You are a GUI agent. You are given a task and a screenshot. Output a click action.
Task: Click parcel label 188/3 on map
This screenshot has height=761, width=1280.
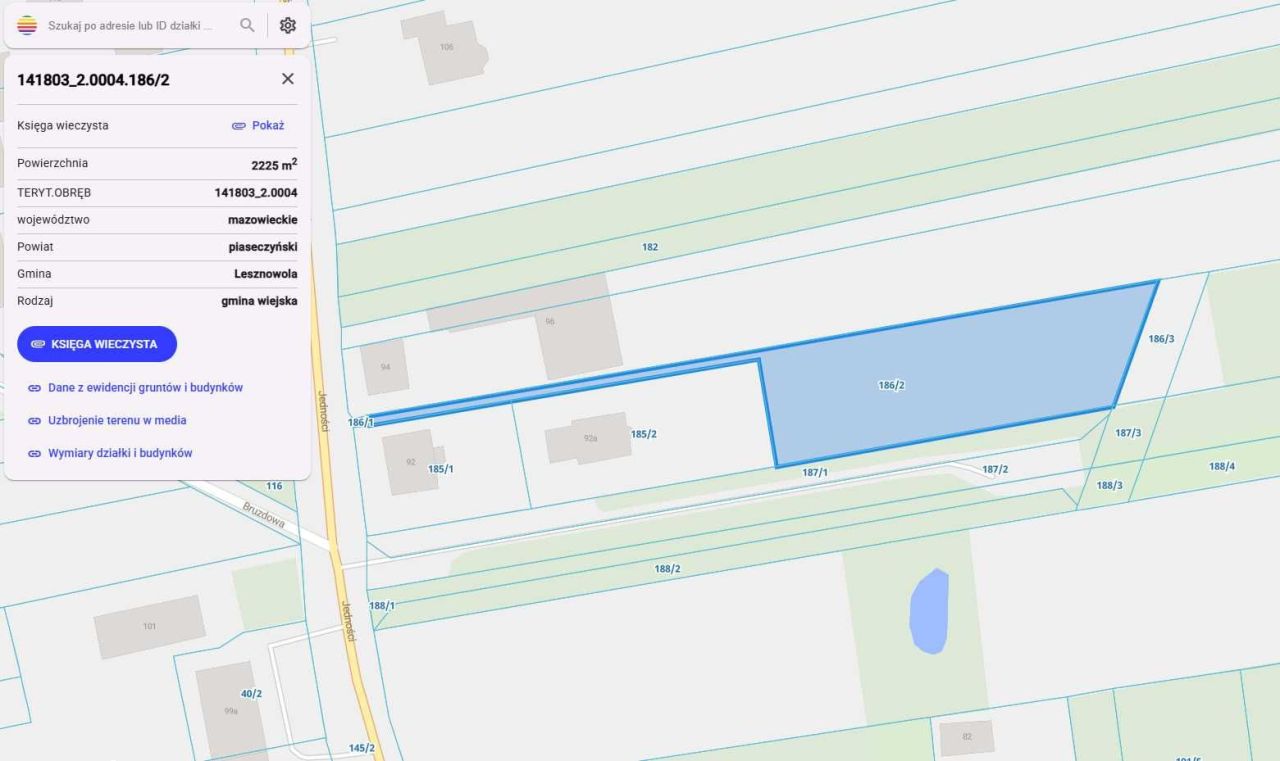pos(1109,485)
